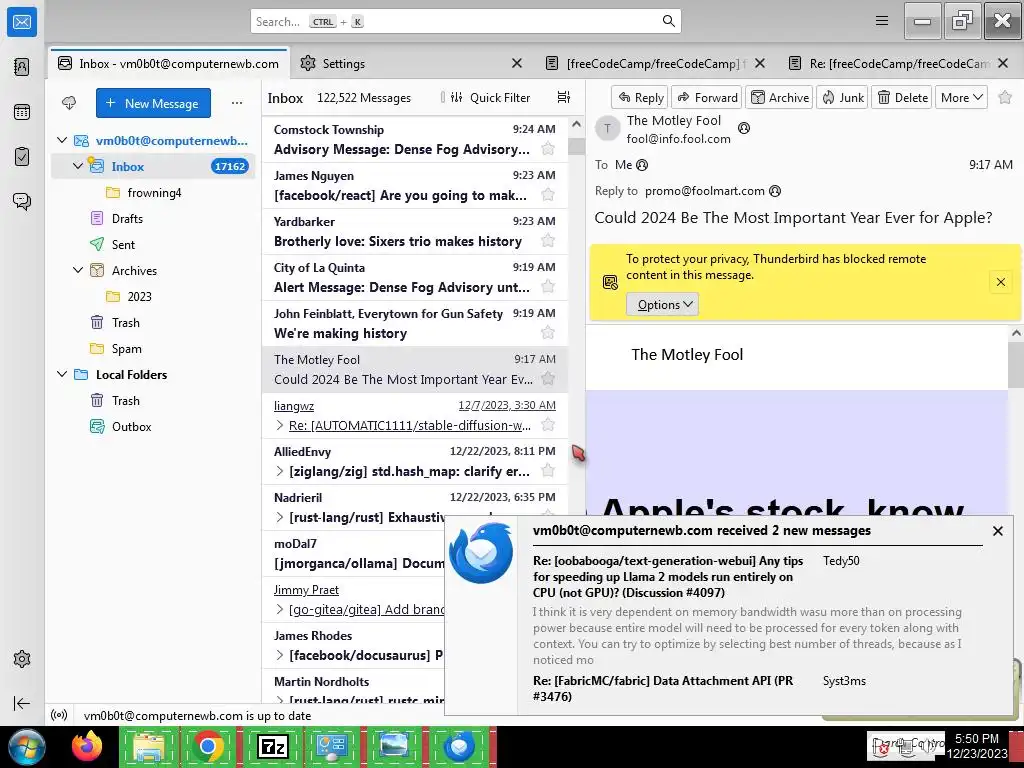Open message list display options

tap(564, 97)
